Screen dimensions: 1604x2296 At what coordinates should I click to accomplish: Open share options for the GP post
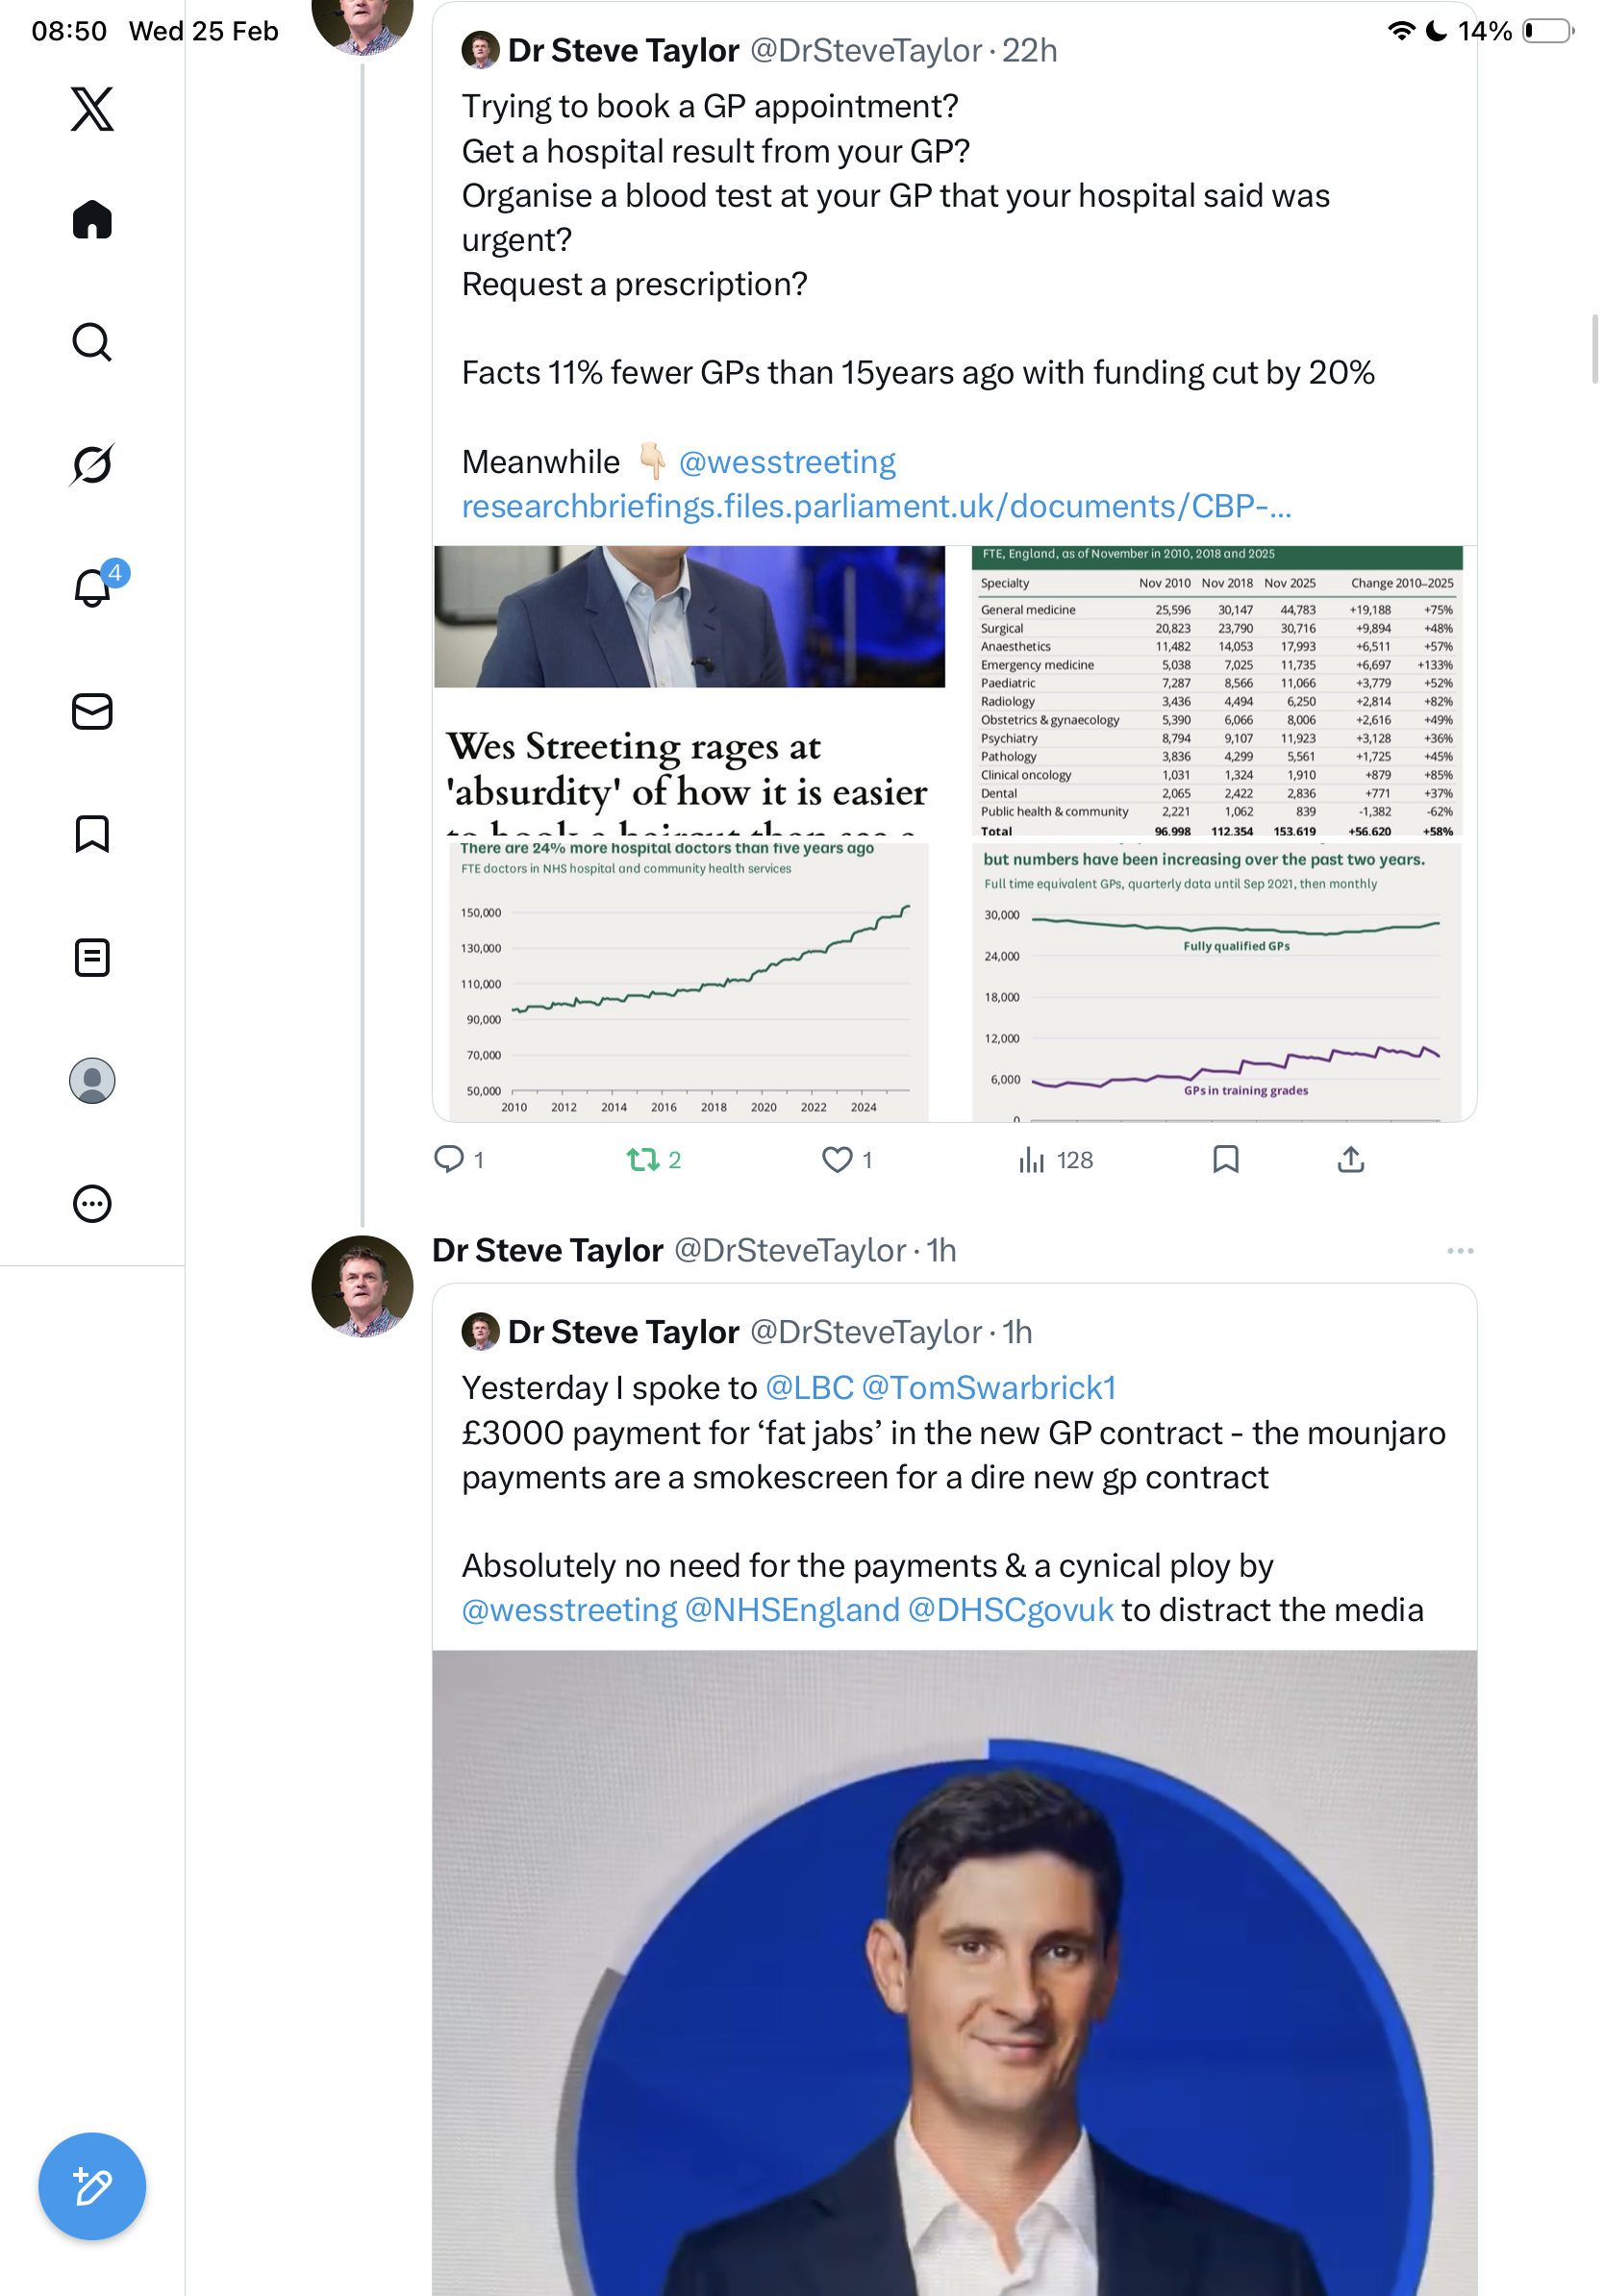point(1350,1159)
